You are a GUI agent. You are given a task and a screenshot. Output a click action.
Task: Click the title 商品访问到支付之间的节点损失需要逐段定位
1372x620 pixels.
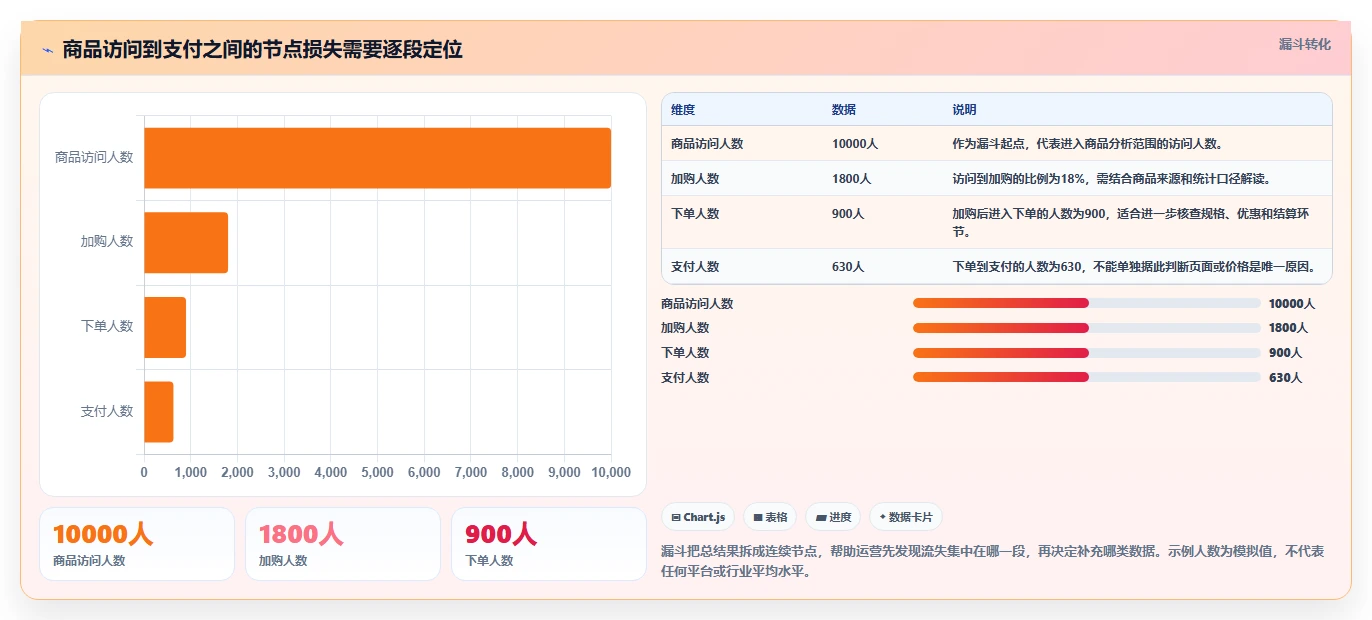point(262,50)
